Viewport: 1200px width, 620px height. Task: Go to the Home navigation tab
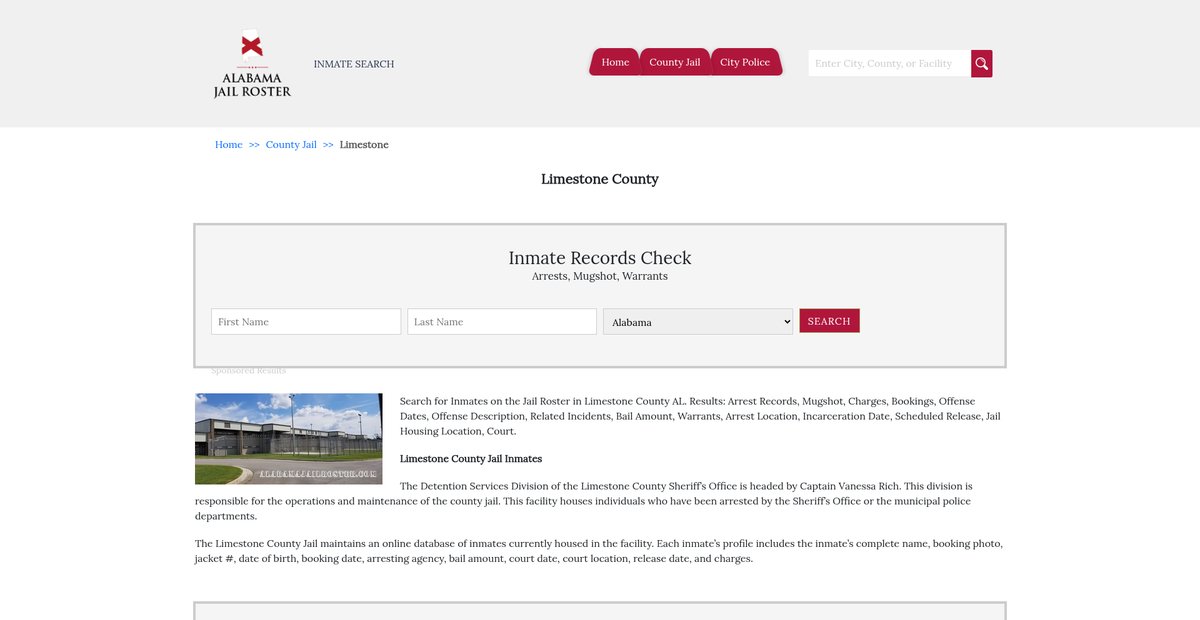click(x=615, y=62)
